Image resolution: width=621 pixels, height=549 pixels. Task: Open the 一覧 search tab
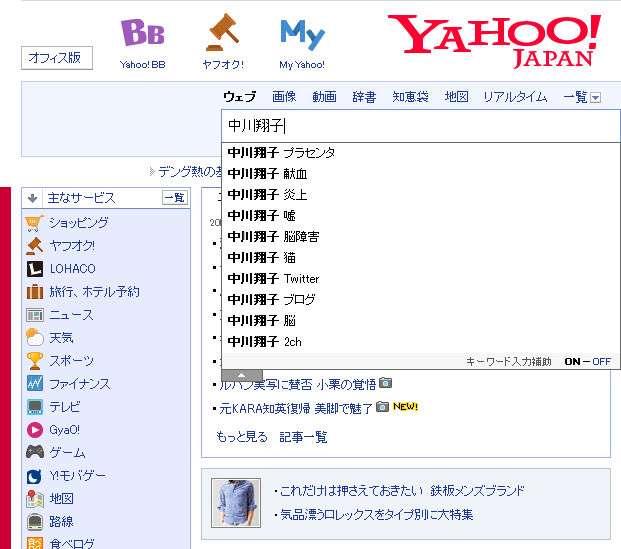(x=575, y=97)
